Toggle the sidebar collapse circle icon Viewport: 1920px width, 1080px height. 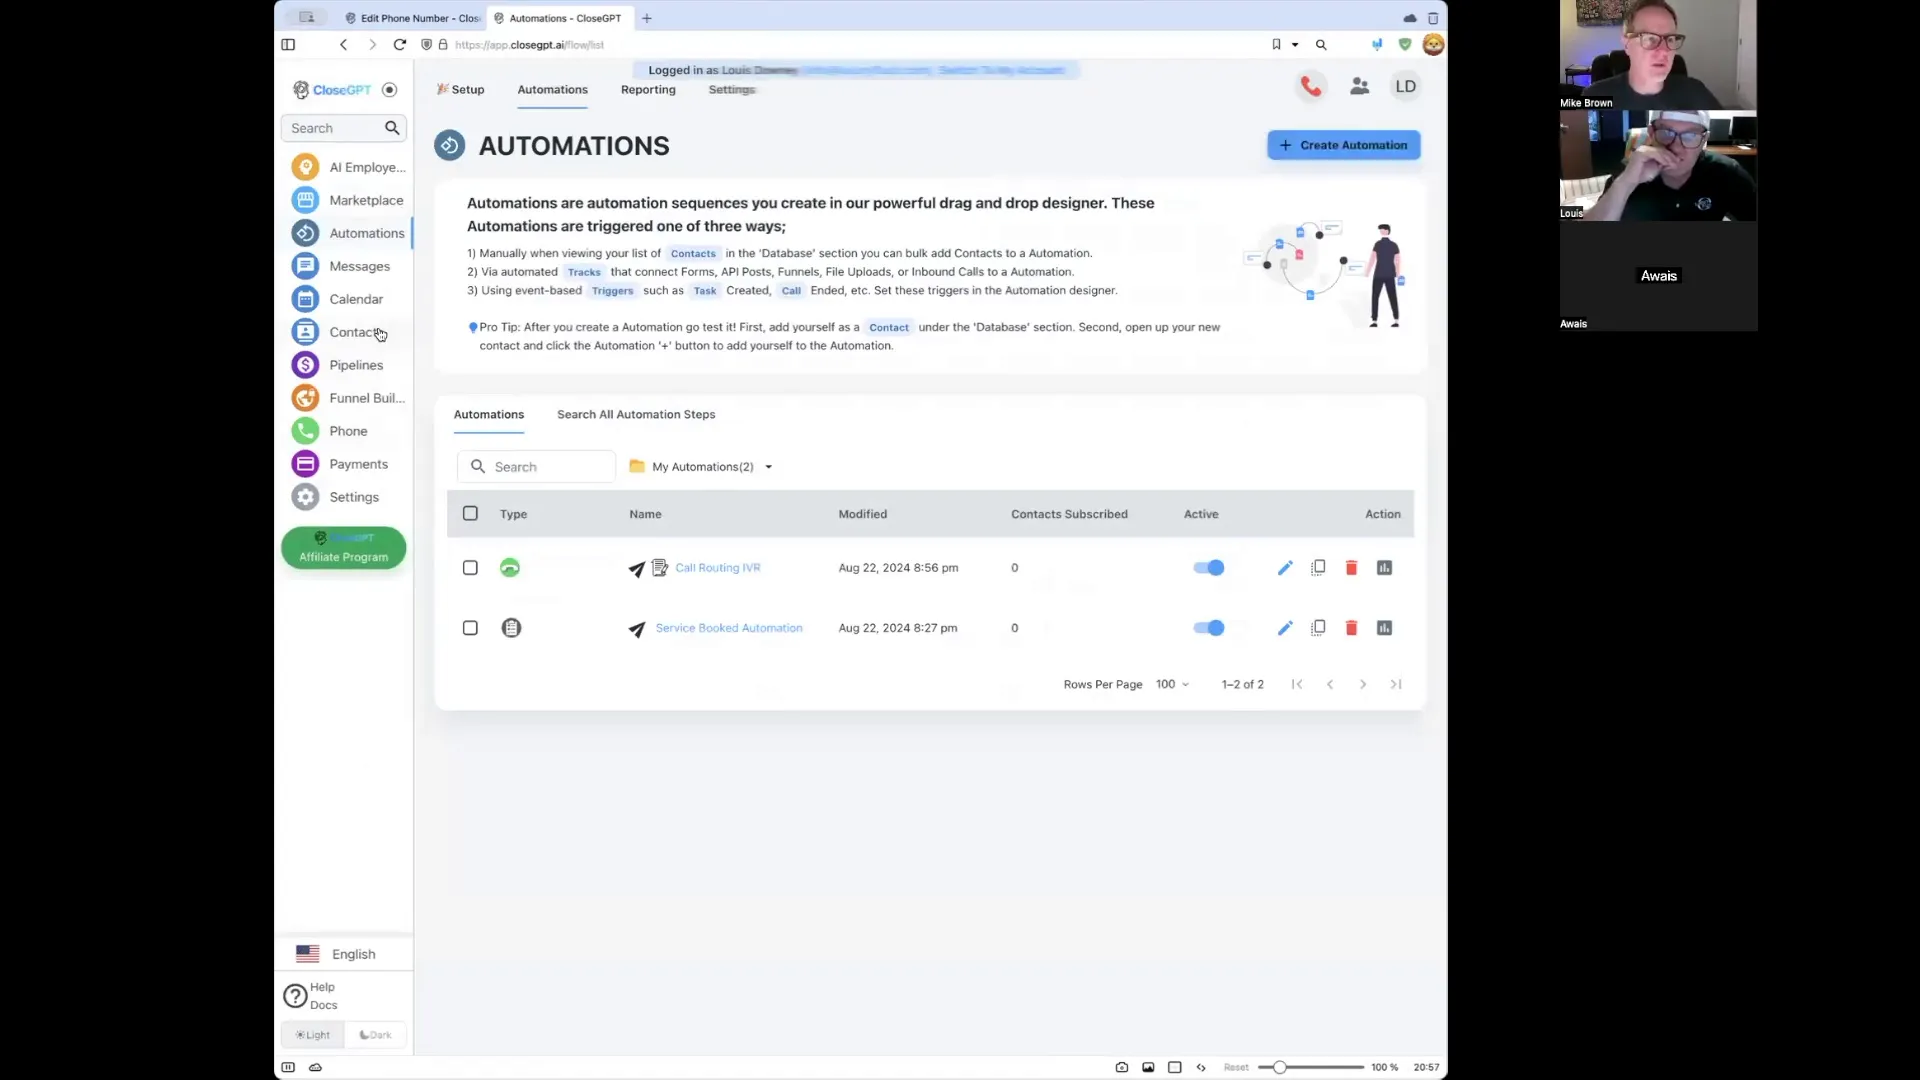click(x=390, y=90)
